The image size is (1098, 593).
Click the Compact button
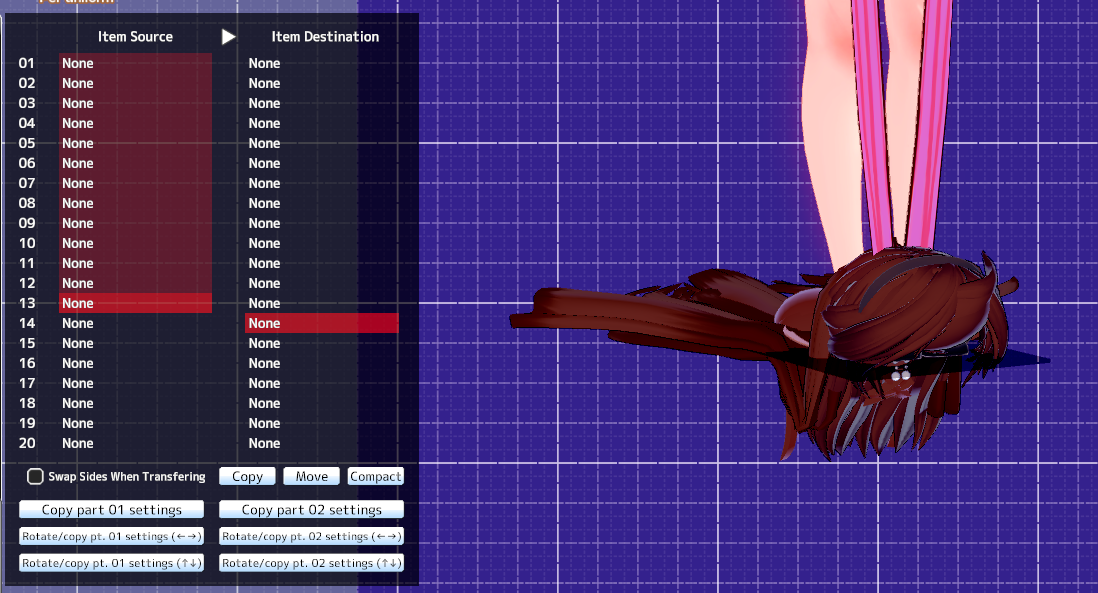point(375,477)
